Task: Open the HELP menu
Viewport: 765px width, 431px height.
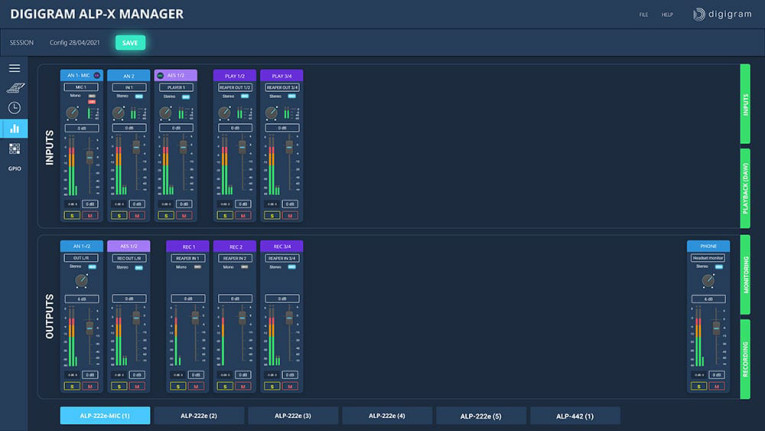Action: (x=667, y=15)
